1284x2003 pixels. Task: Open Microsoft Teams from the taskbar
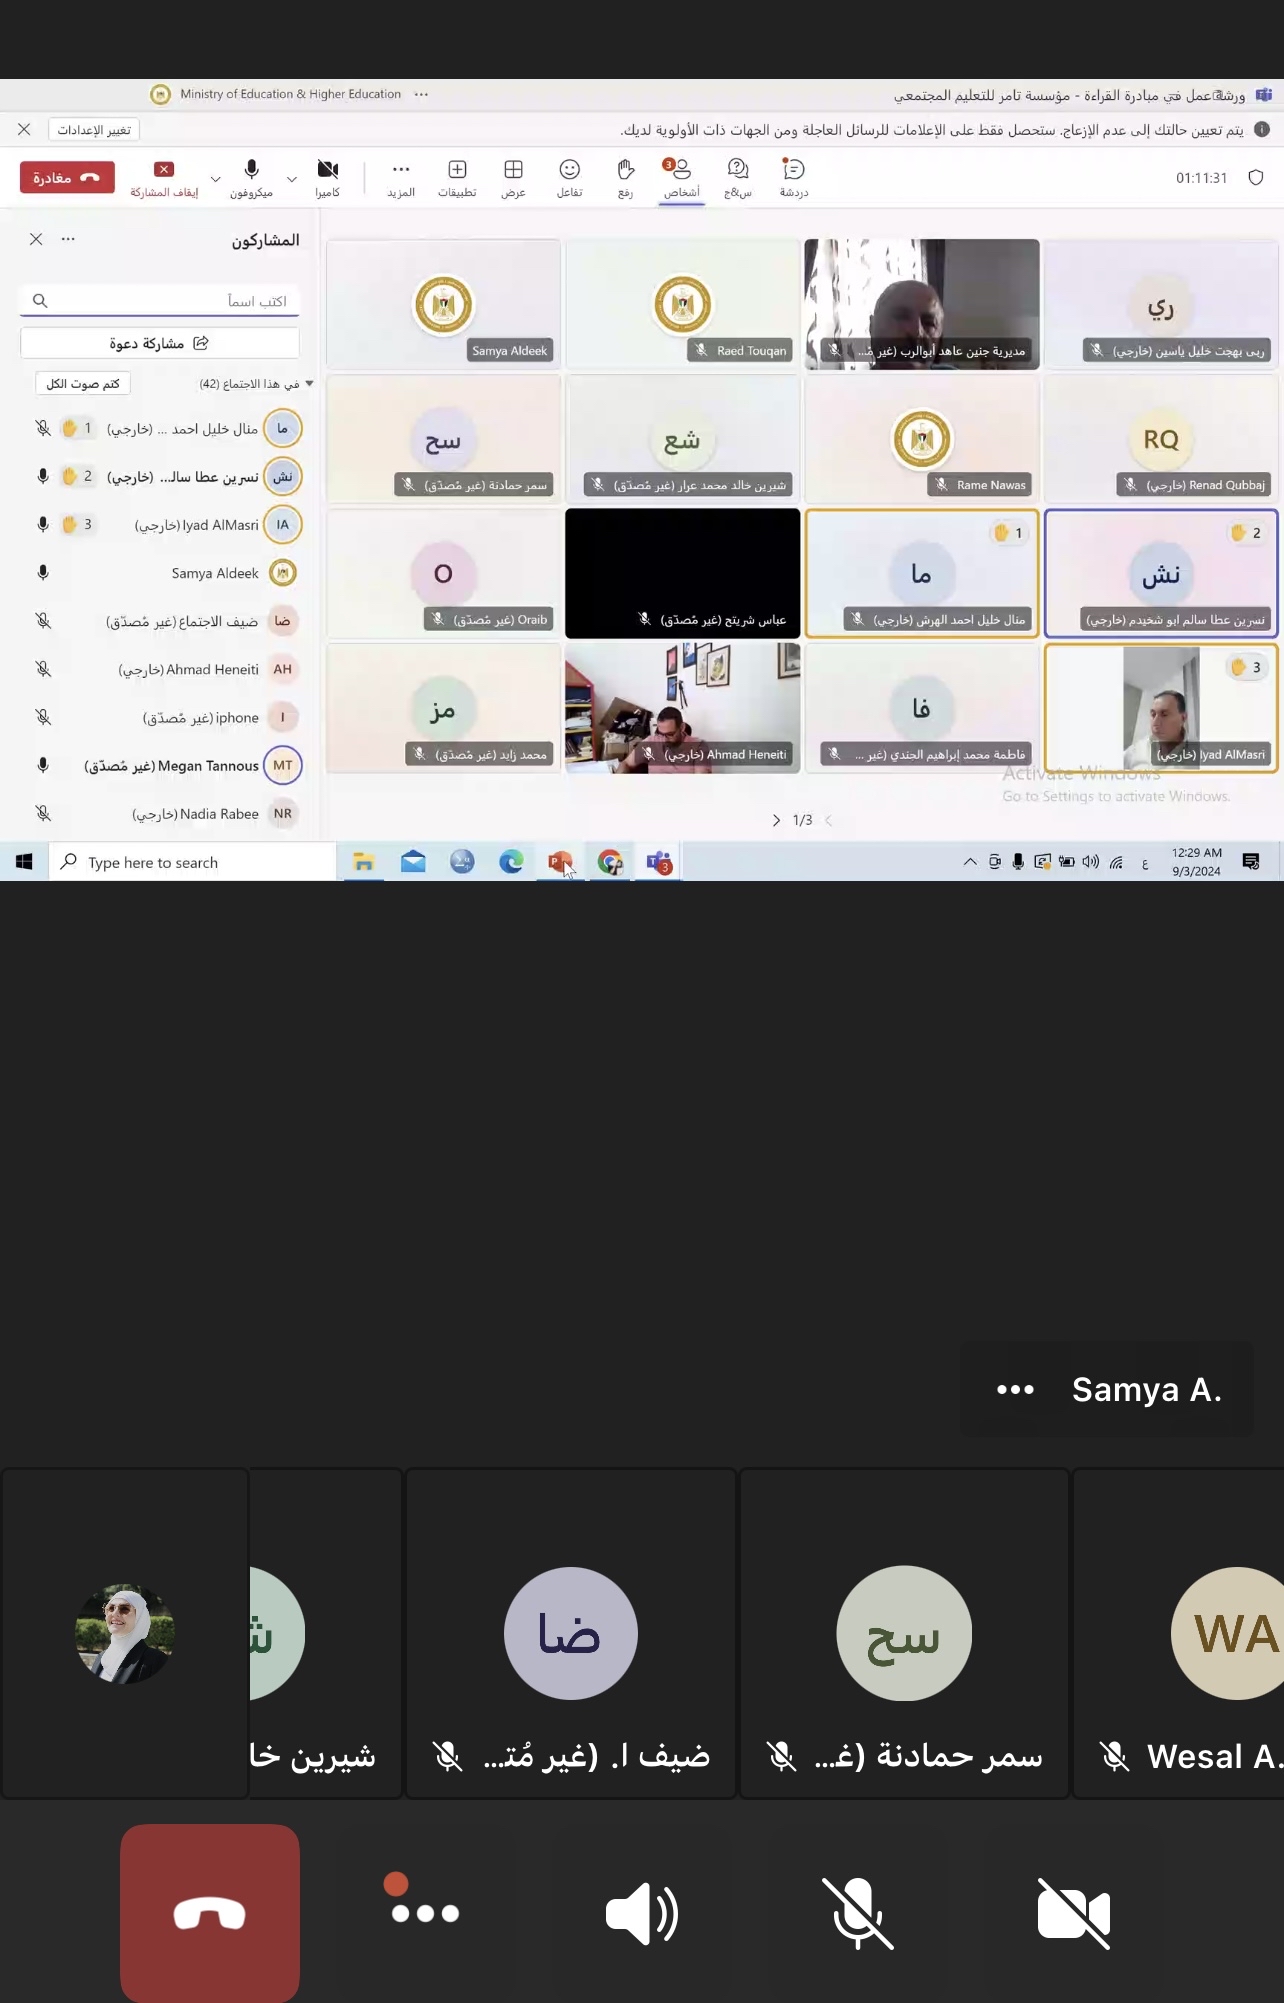(659, 862)
